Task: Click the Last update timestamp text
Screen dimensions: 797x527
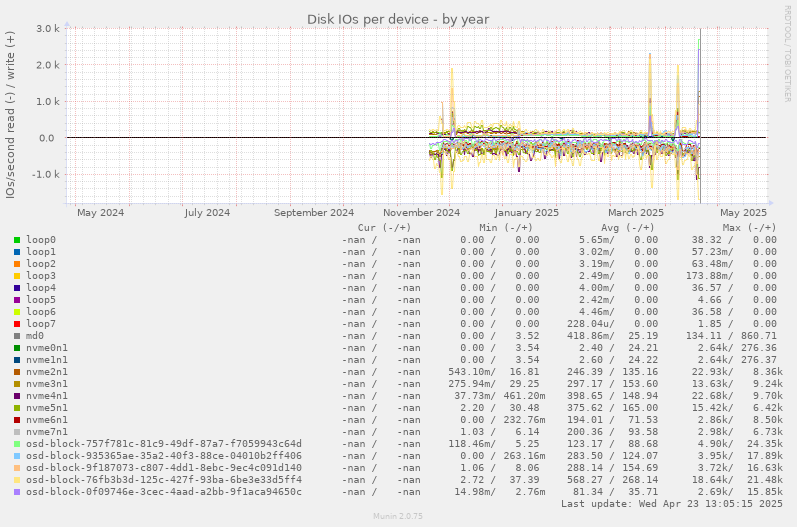Action: (671, 504)
